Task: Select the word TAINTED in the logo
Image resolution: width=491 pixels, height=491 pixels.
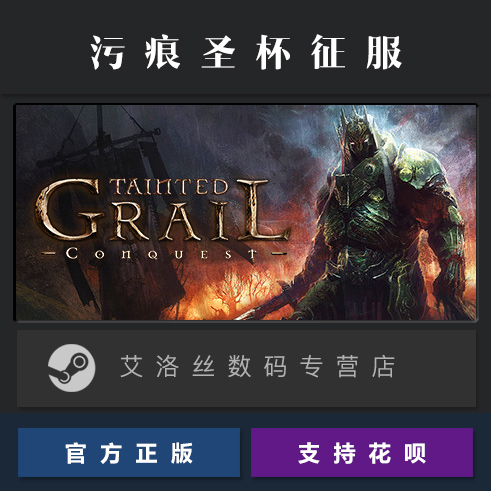Action: tap(169, 187)
